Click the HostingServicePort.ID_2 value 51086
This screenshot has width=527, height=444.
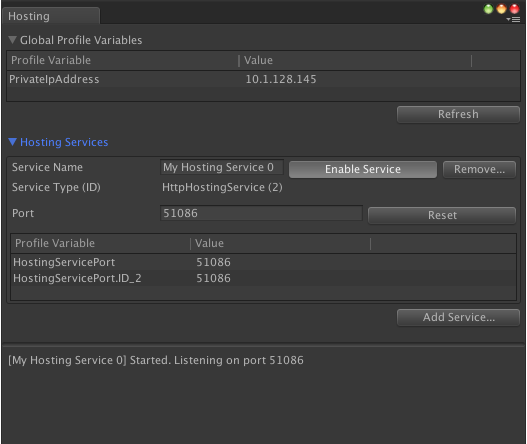(x=213, y=278)
